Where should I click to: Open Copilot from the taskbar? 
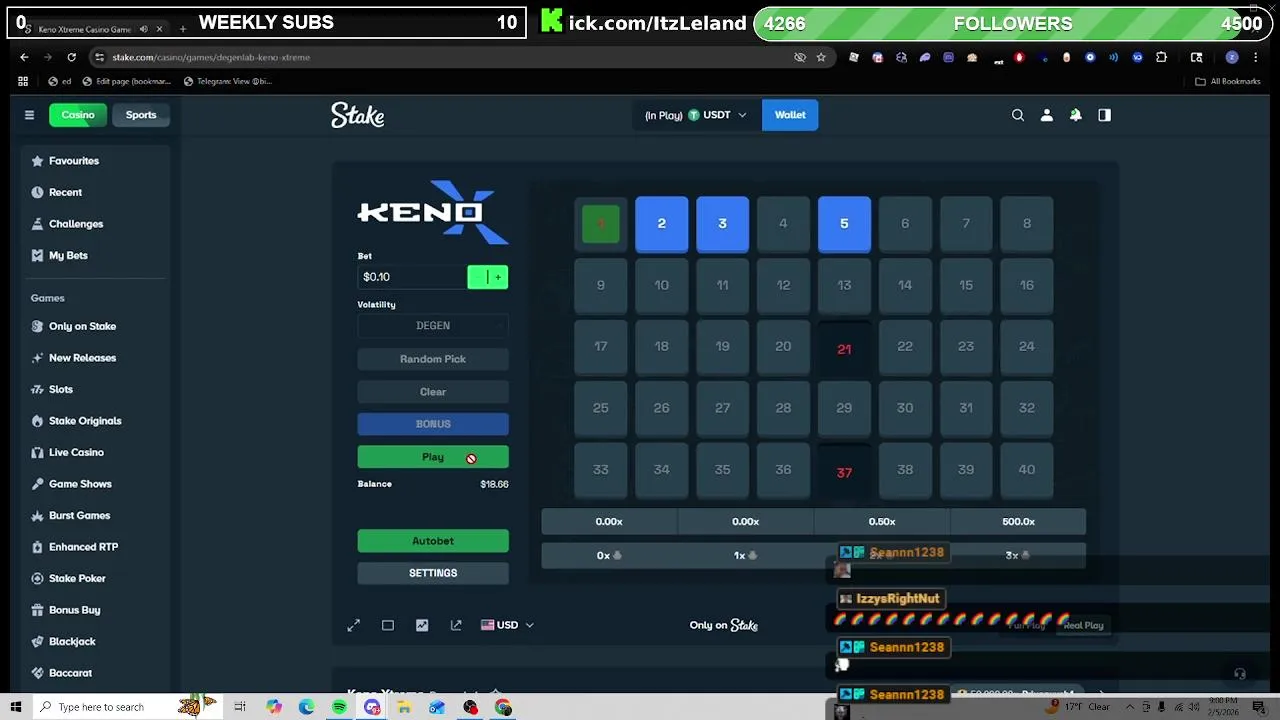pyautogui.click(x=273, y=707)
